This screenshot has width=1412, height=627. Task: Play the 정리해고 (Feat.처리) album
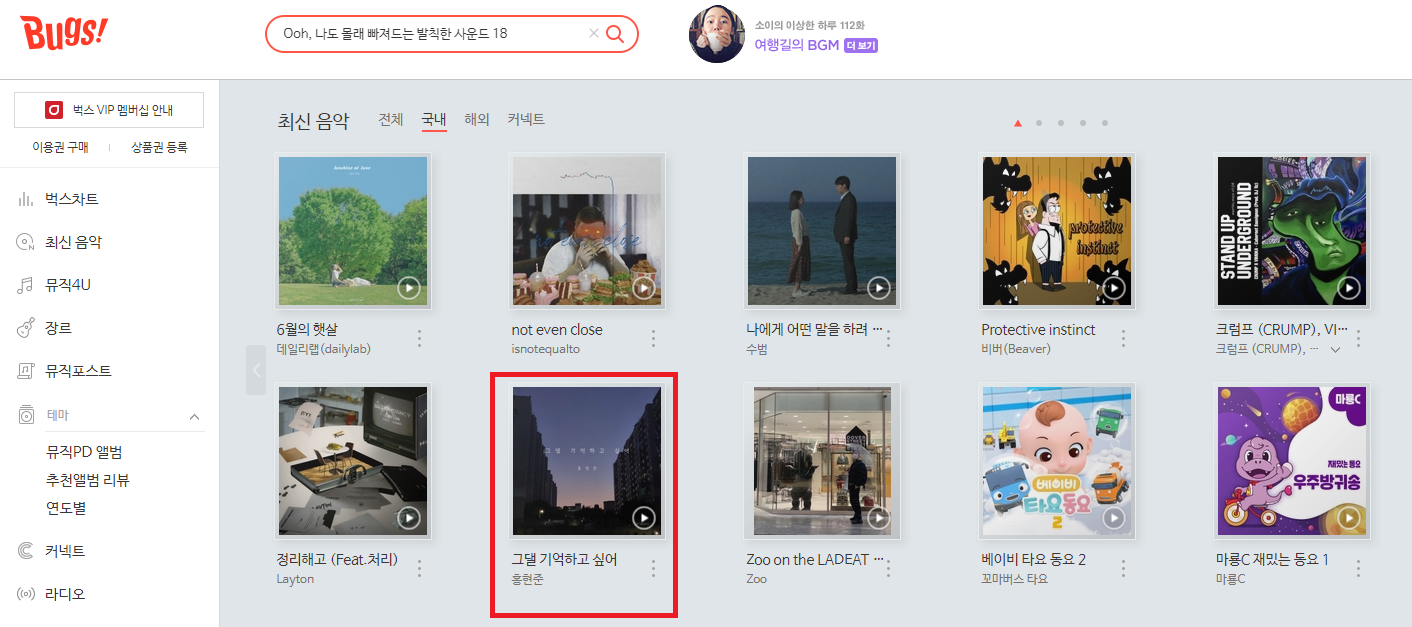(408, 518)
